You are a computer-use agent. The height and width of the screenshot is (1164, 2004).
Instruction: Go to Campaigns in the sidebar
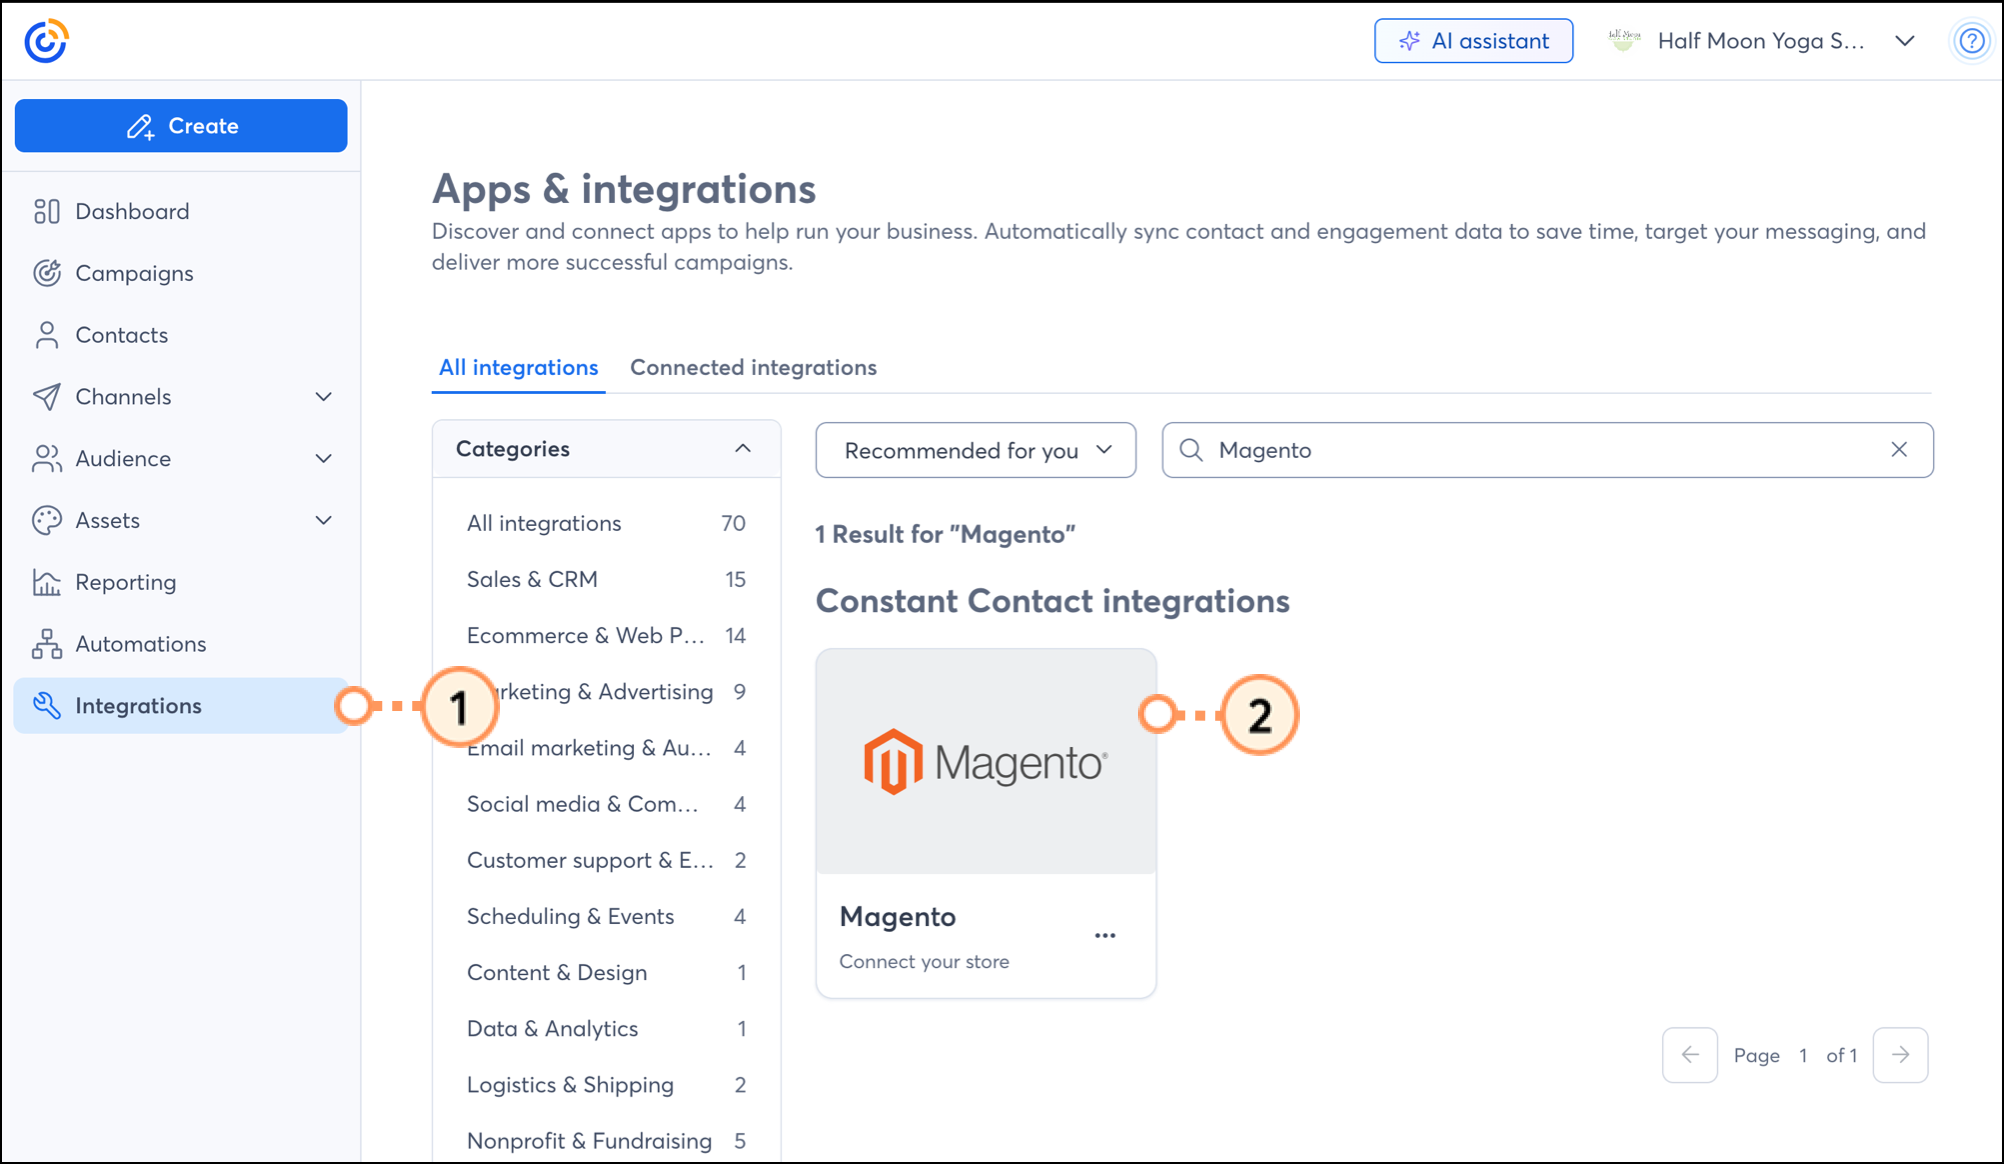pyautogui.click(x=134, y=273)
